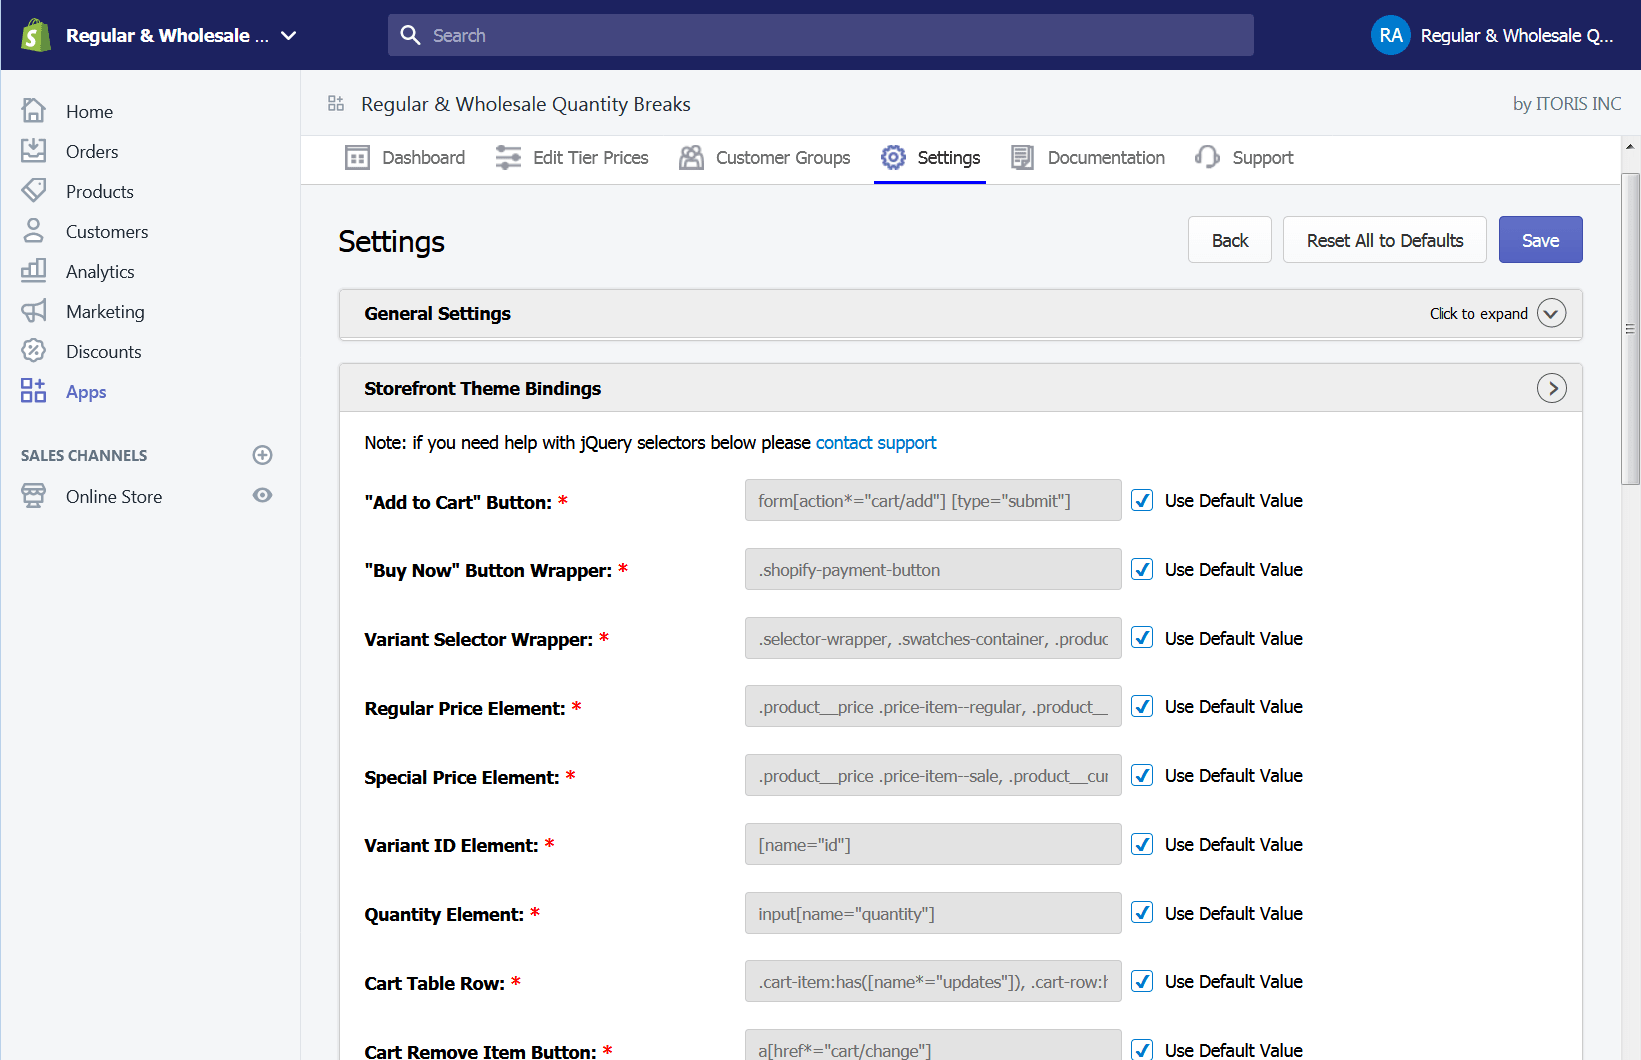Toggle default value for Regular Price Element
This screenshot has height=1060, width=1641.
coord(1142,706)
